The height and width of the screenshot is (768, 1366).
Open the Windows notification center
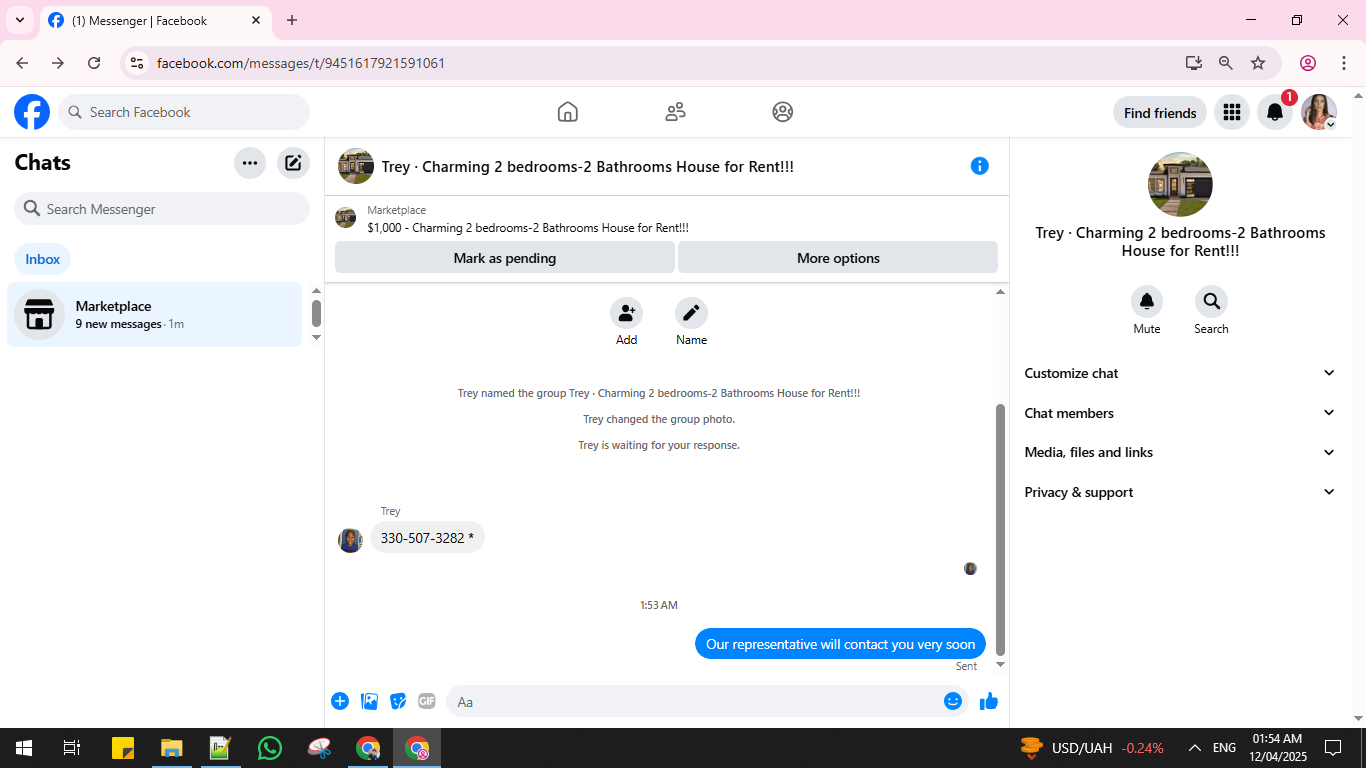(1333, 748)
